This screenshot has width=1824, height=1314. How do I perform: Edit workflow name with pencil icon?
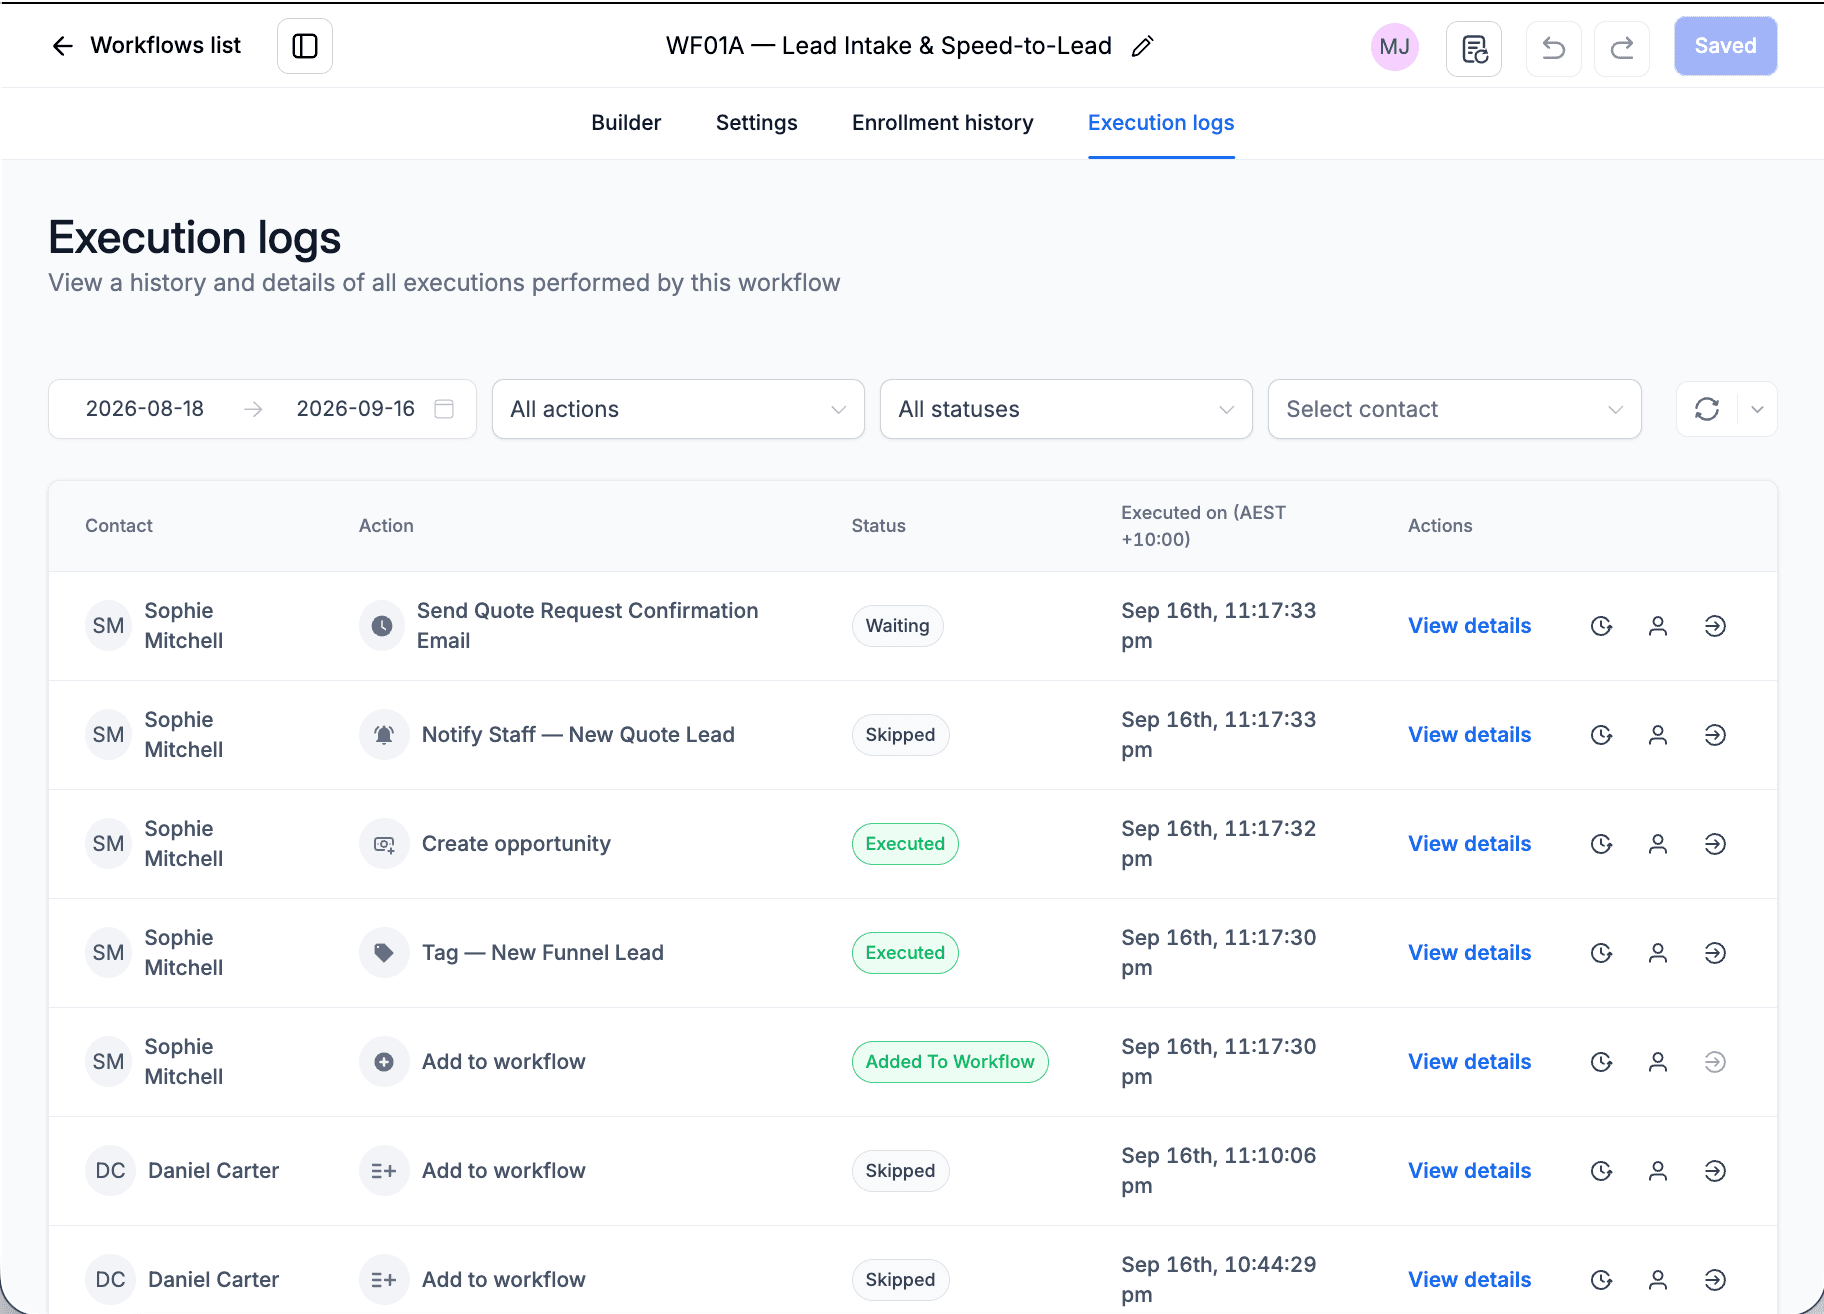coord(1142,46)
